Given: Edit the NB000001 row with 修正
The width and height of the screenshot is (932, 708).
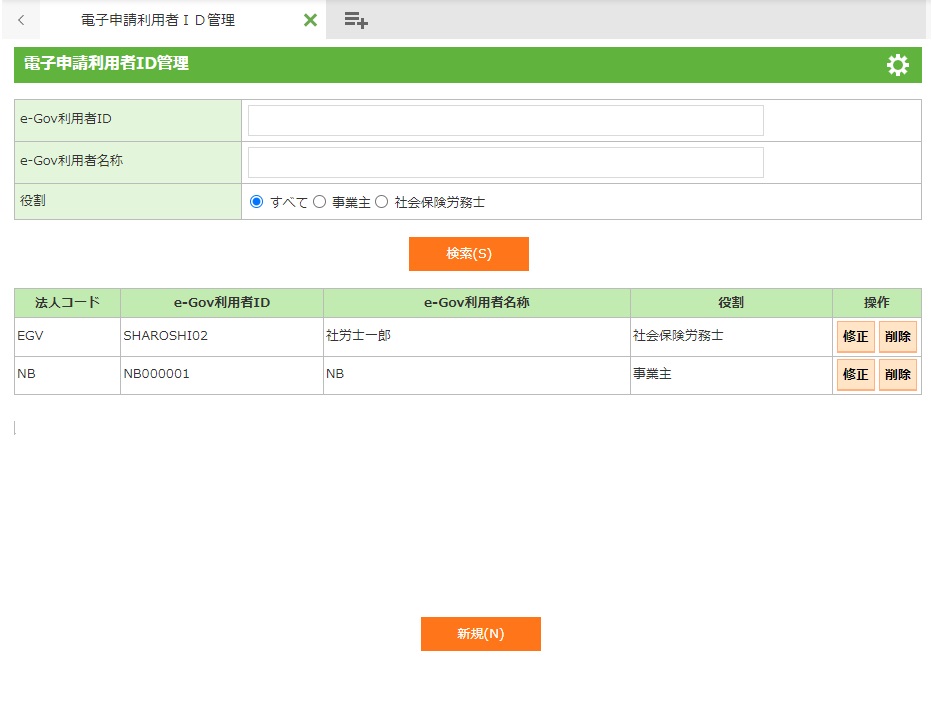Looking at the screenshot, I should point(855,375).
